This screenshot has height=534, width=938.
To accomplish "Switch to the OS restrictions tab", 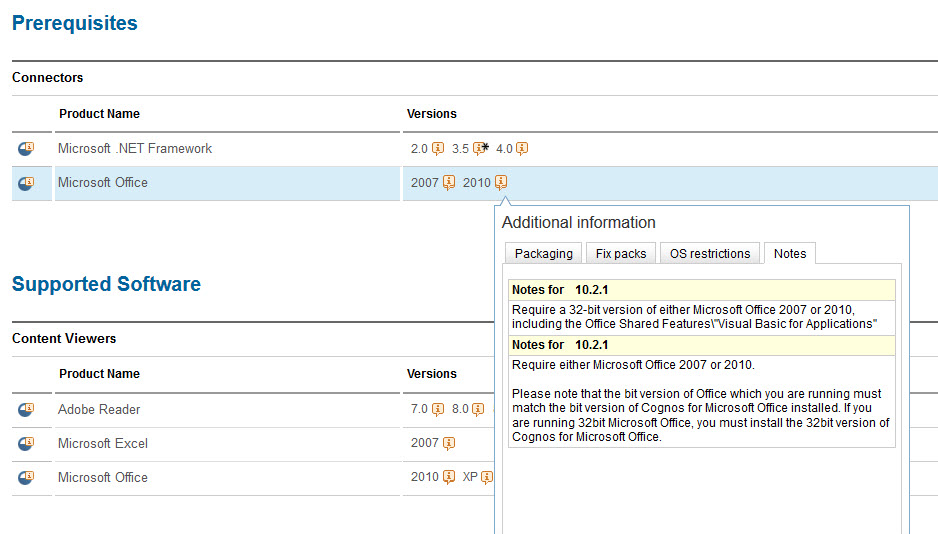I will click(x=709, y=254).
